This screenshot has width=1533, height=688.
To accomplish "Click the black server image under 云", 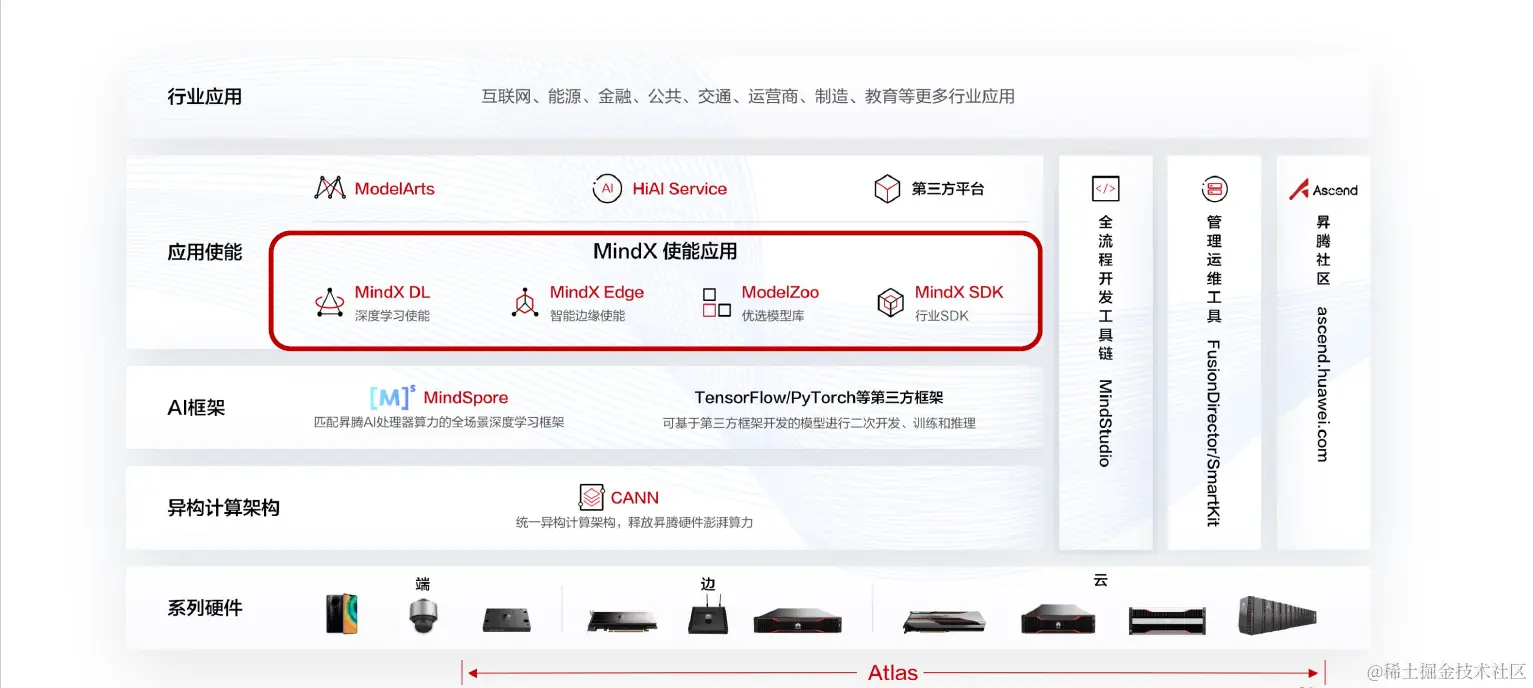I will tap(1058, 619).
